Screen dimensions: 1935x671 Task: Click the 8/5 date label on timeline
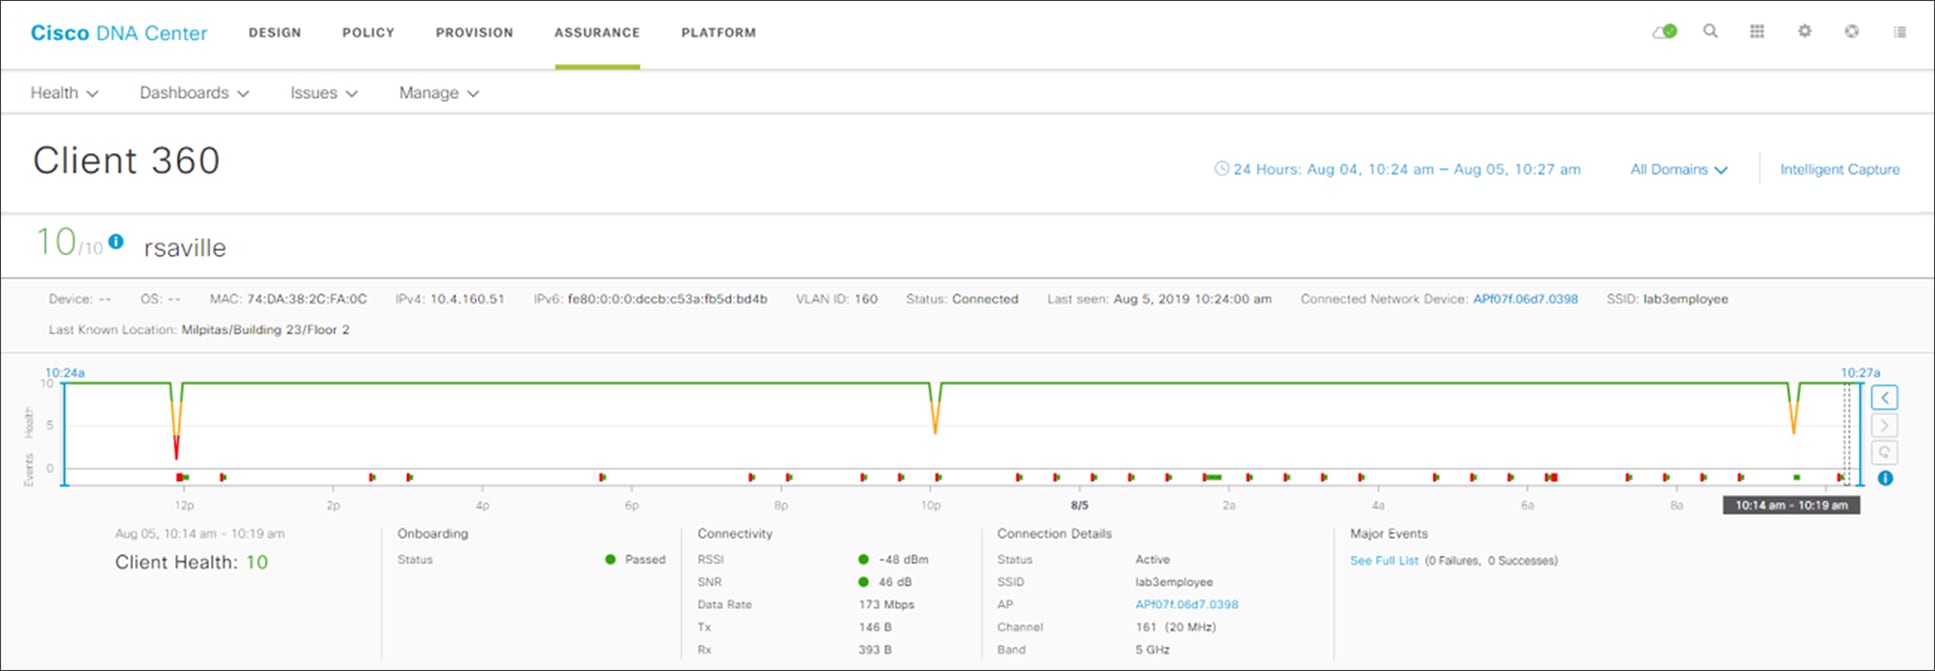[x=1079, y=506]
